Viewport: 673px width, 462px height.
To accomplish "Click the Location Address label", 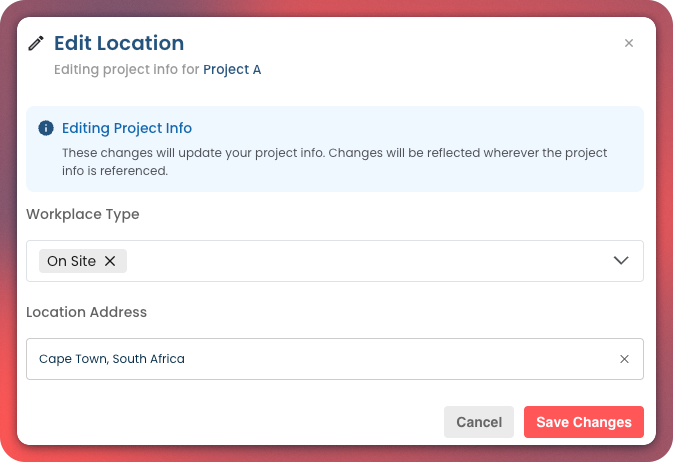I will [x=87, y=312].
